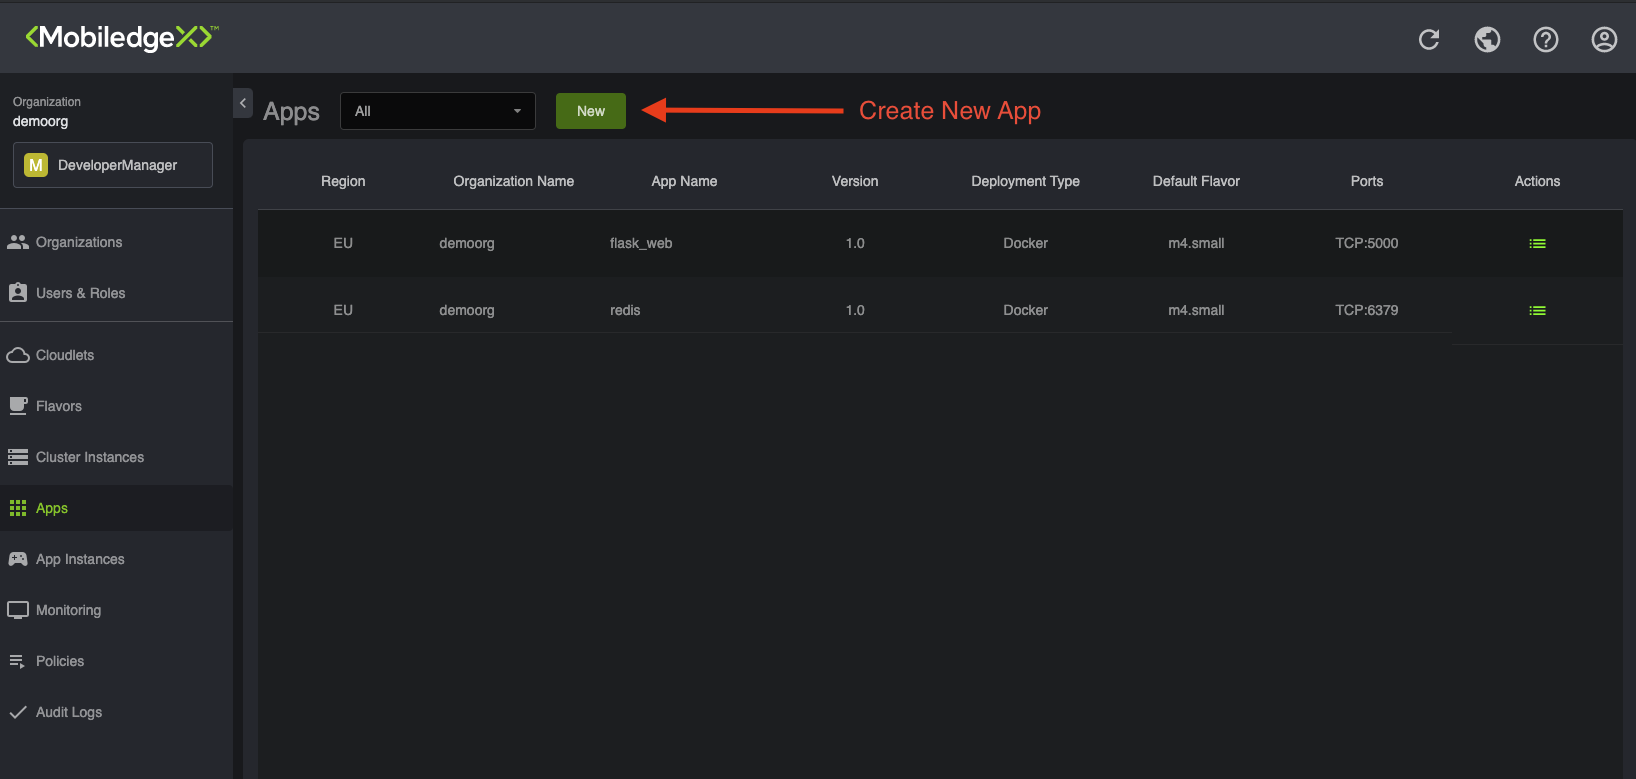Click the Ports column header
1636x779 pixels.
(1367, 181)
